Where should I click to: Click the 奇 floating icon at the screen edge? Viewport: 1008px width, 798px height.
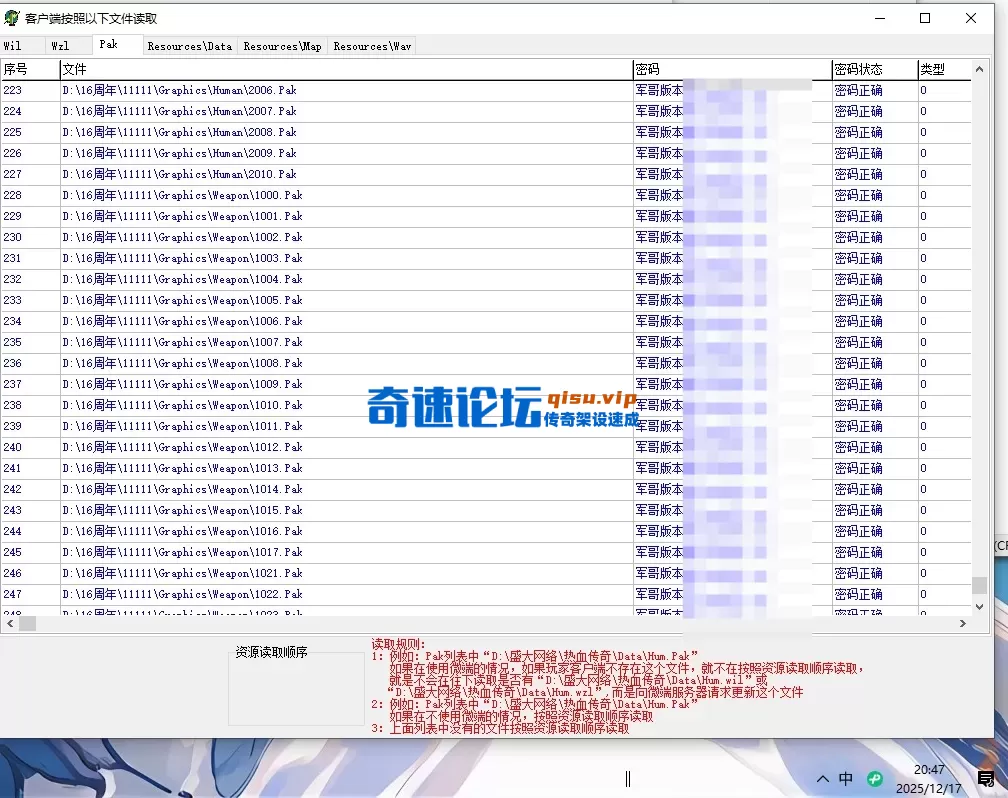[998, 779]
